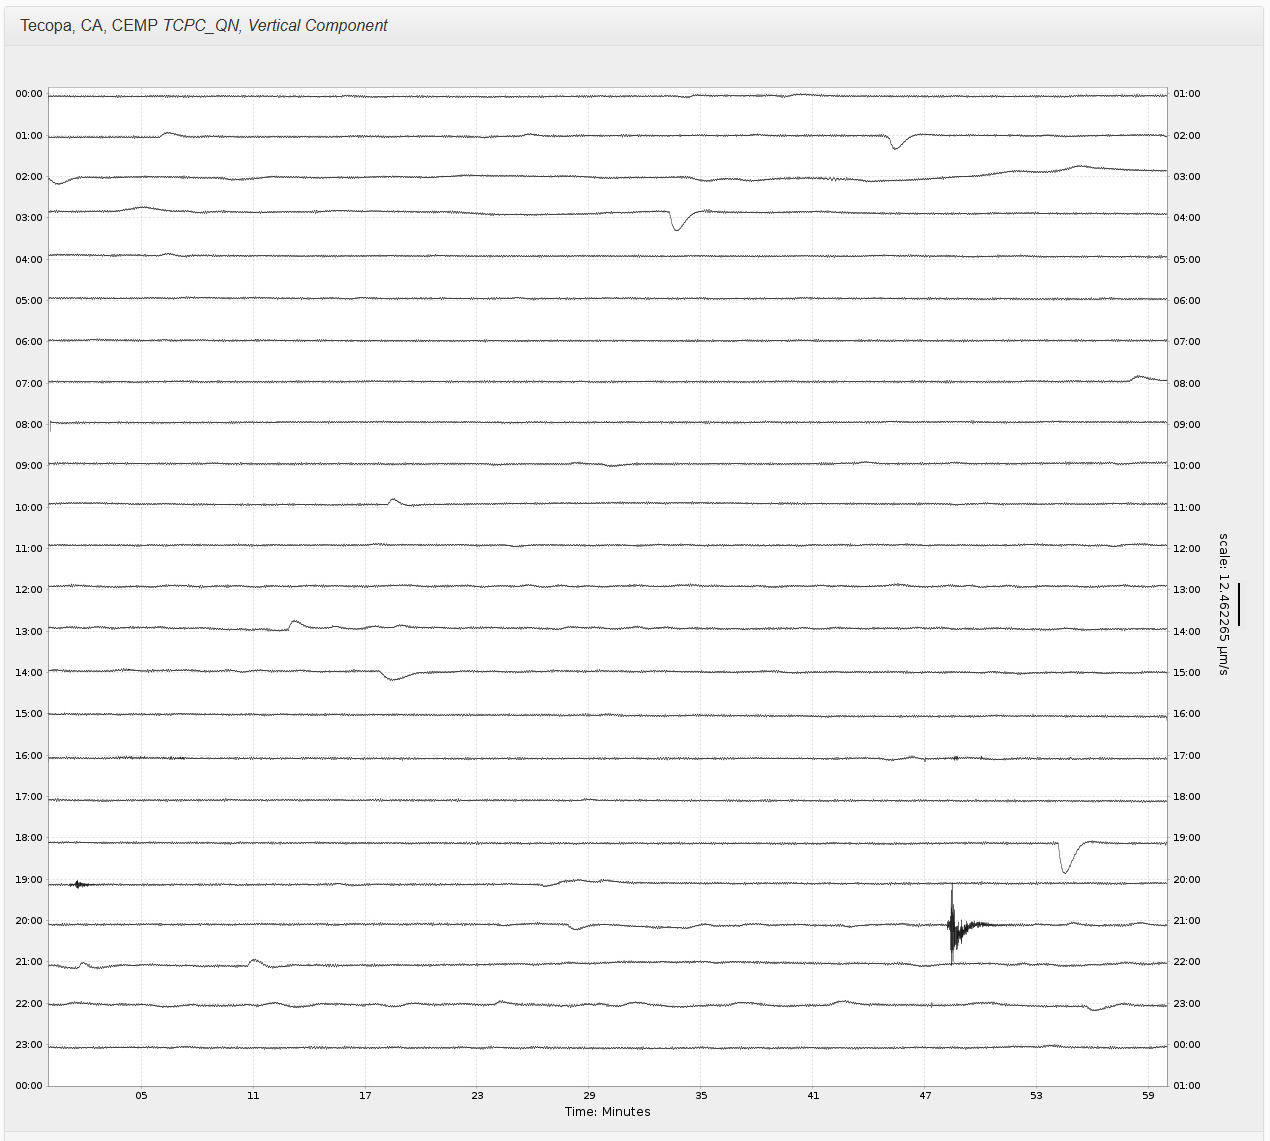
Task: Click the left-axis '05:00' hour label
Action: [29, 301]
